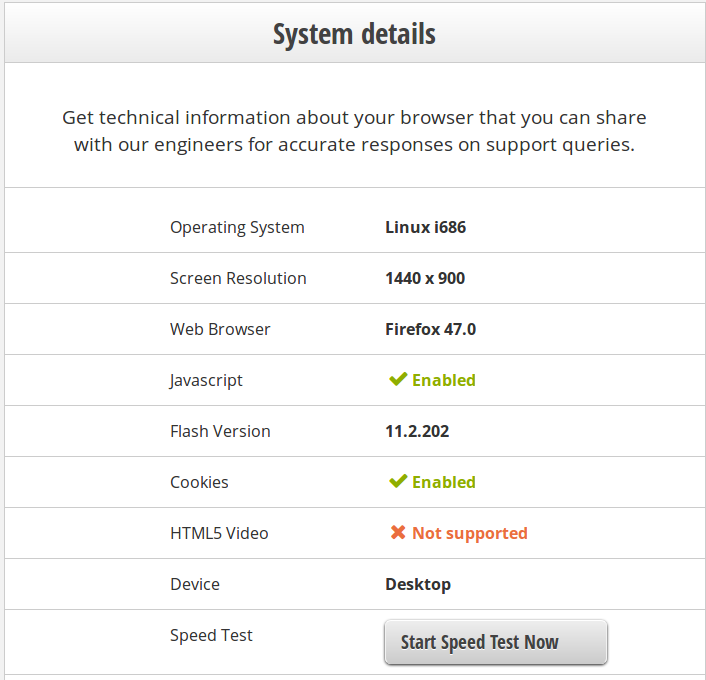Select the Desktop device value
Image resolution: width=706 pixels, height=680 pixels.
click(418, 585)
